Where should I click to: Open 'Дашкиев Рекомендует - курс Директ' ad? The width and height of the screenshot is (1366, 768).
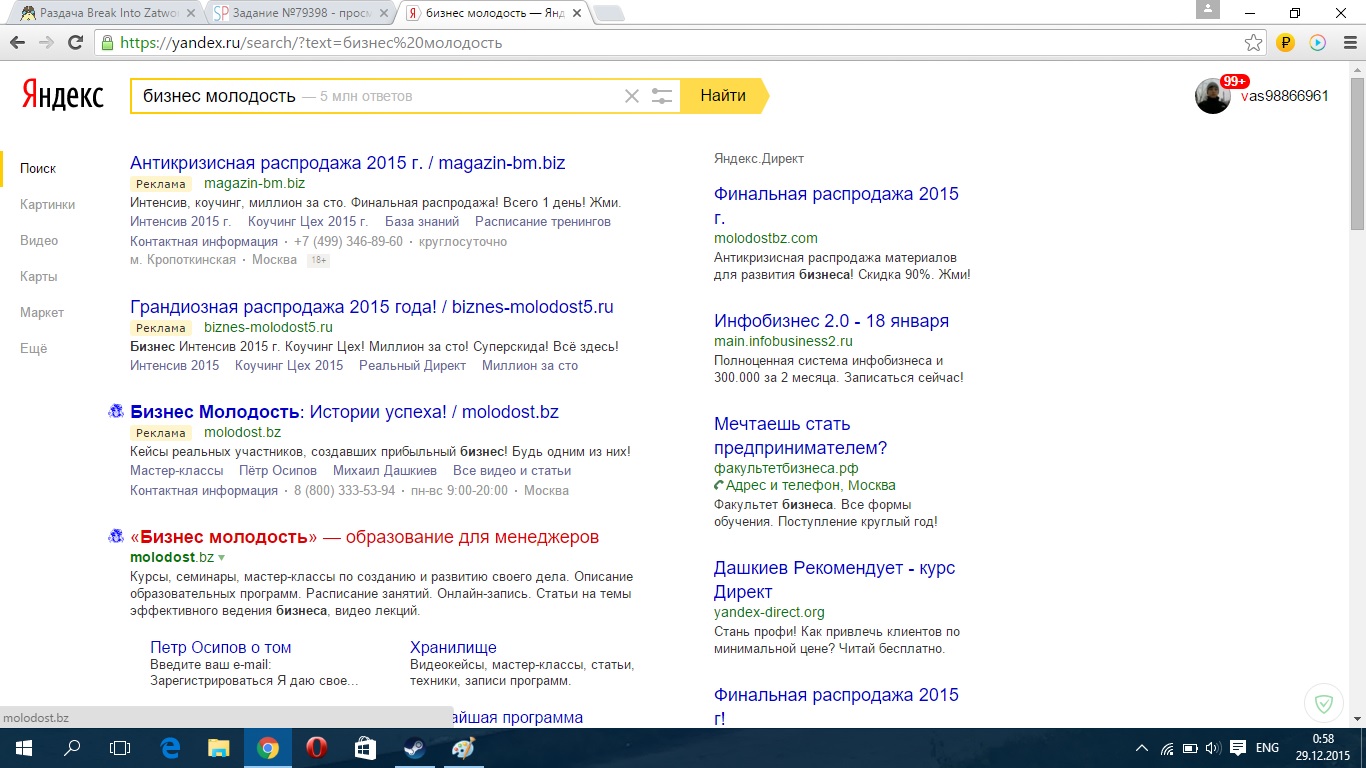(x=835, y=580)
